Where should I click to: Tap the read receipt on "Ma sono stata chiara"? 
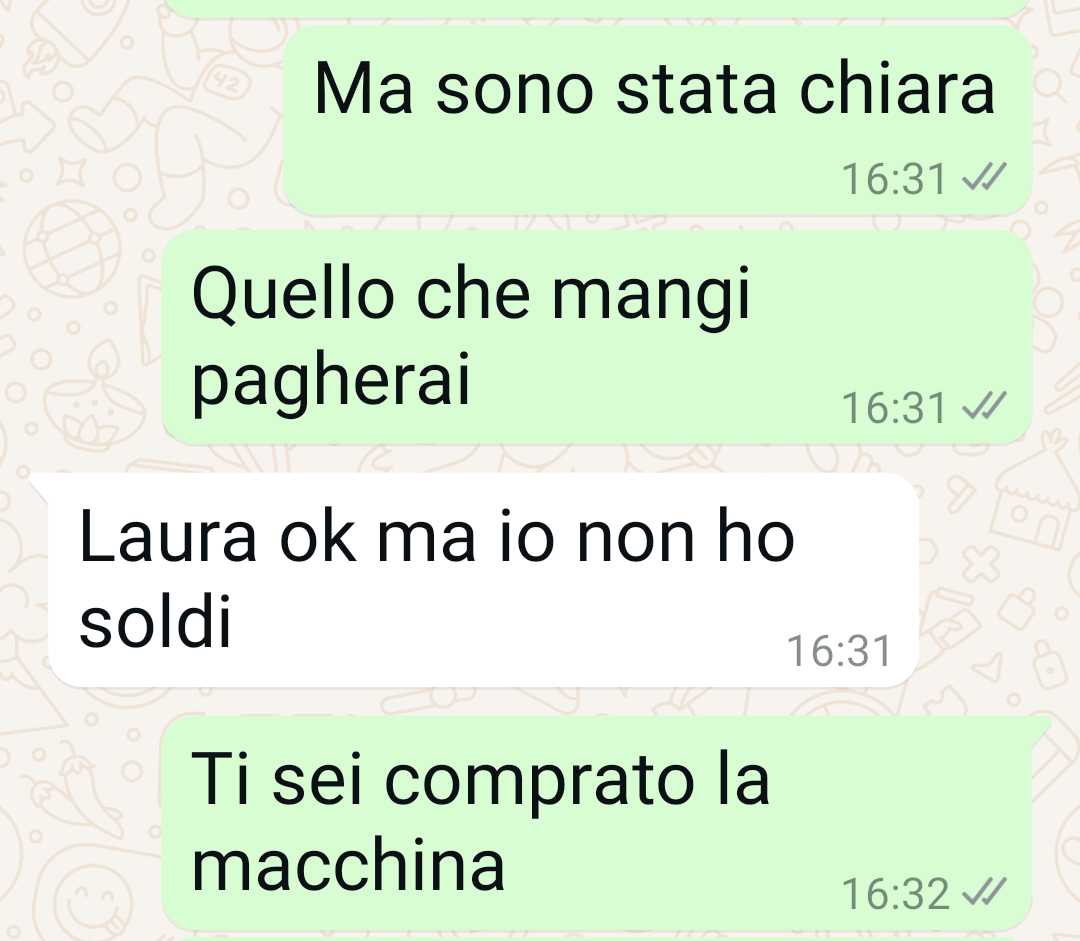984,177
